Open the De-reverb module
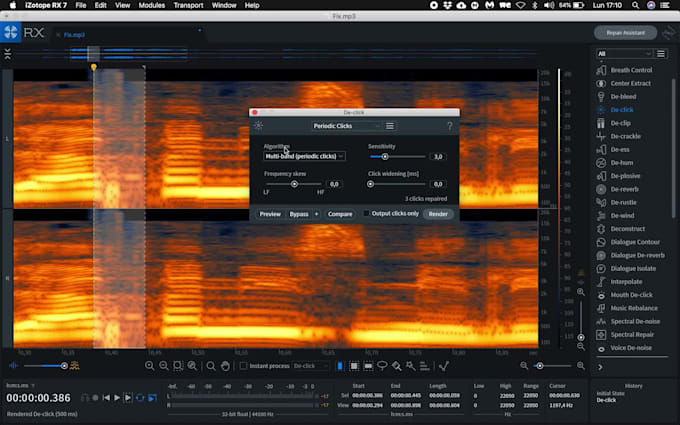 tap(625, 189)
